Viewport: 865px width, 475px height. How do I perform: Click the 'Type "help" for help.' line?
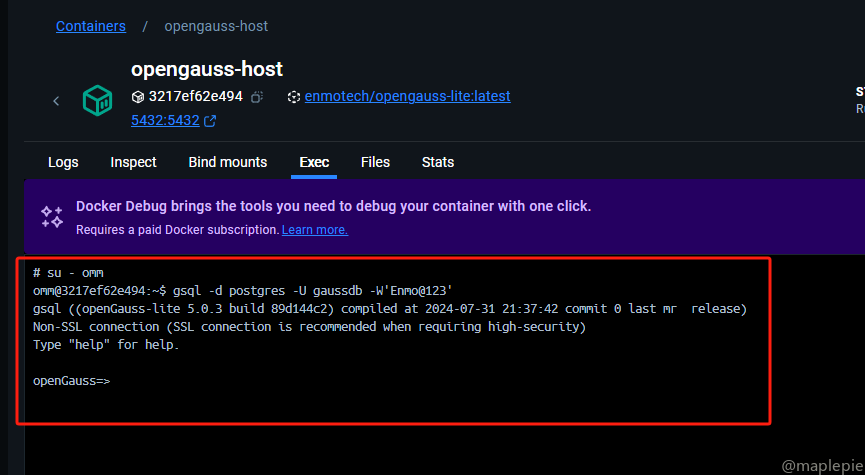(x=106, y=345)
